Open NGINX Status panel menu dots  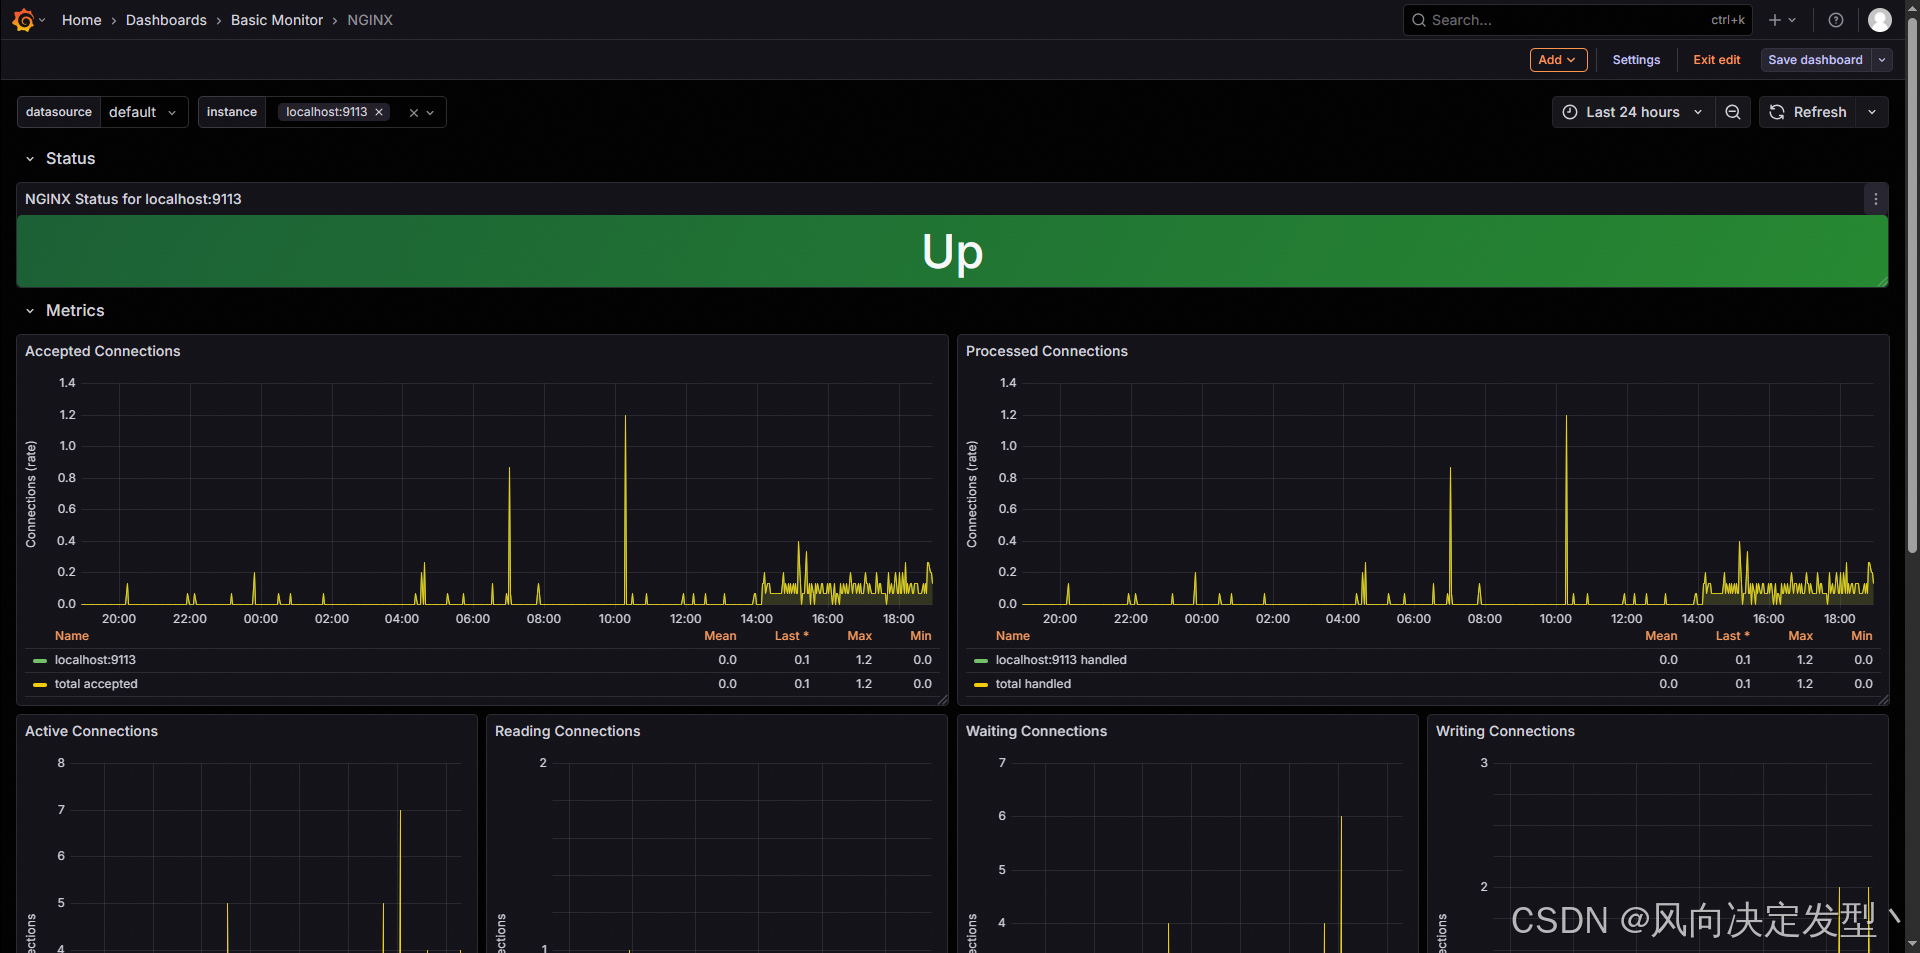(x=1876, y=199)
